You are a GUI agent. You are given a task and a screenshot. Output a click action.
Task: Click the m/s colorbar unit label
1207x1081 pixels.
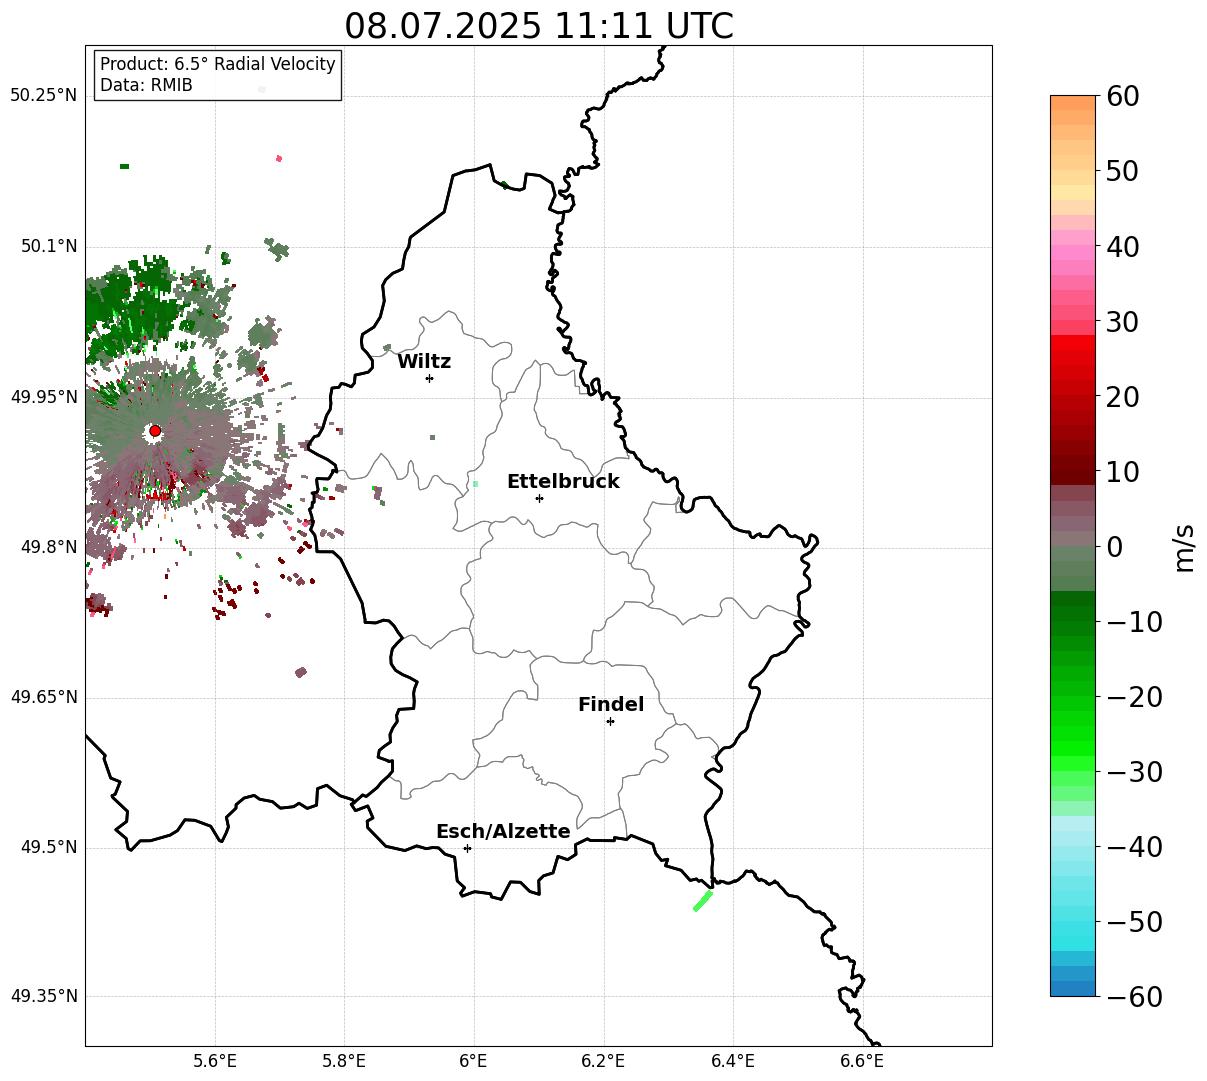1185,547
